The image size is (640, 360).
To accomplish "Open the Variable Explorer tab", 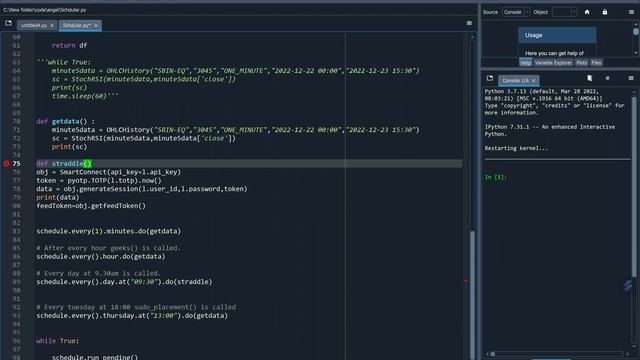I will point(553,63).
